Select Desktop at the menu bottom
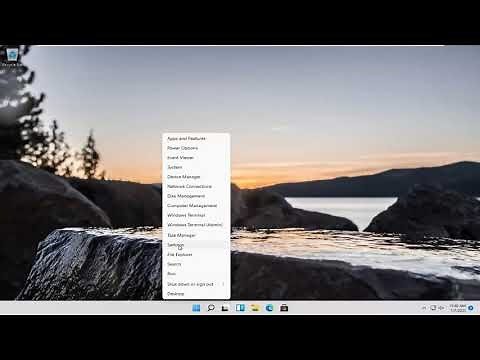The width and height of the screenshot is (480, 360). click(x=196, y=294)
